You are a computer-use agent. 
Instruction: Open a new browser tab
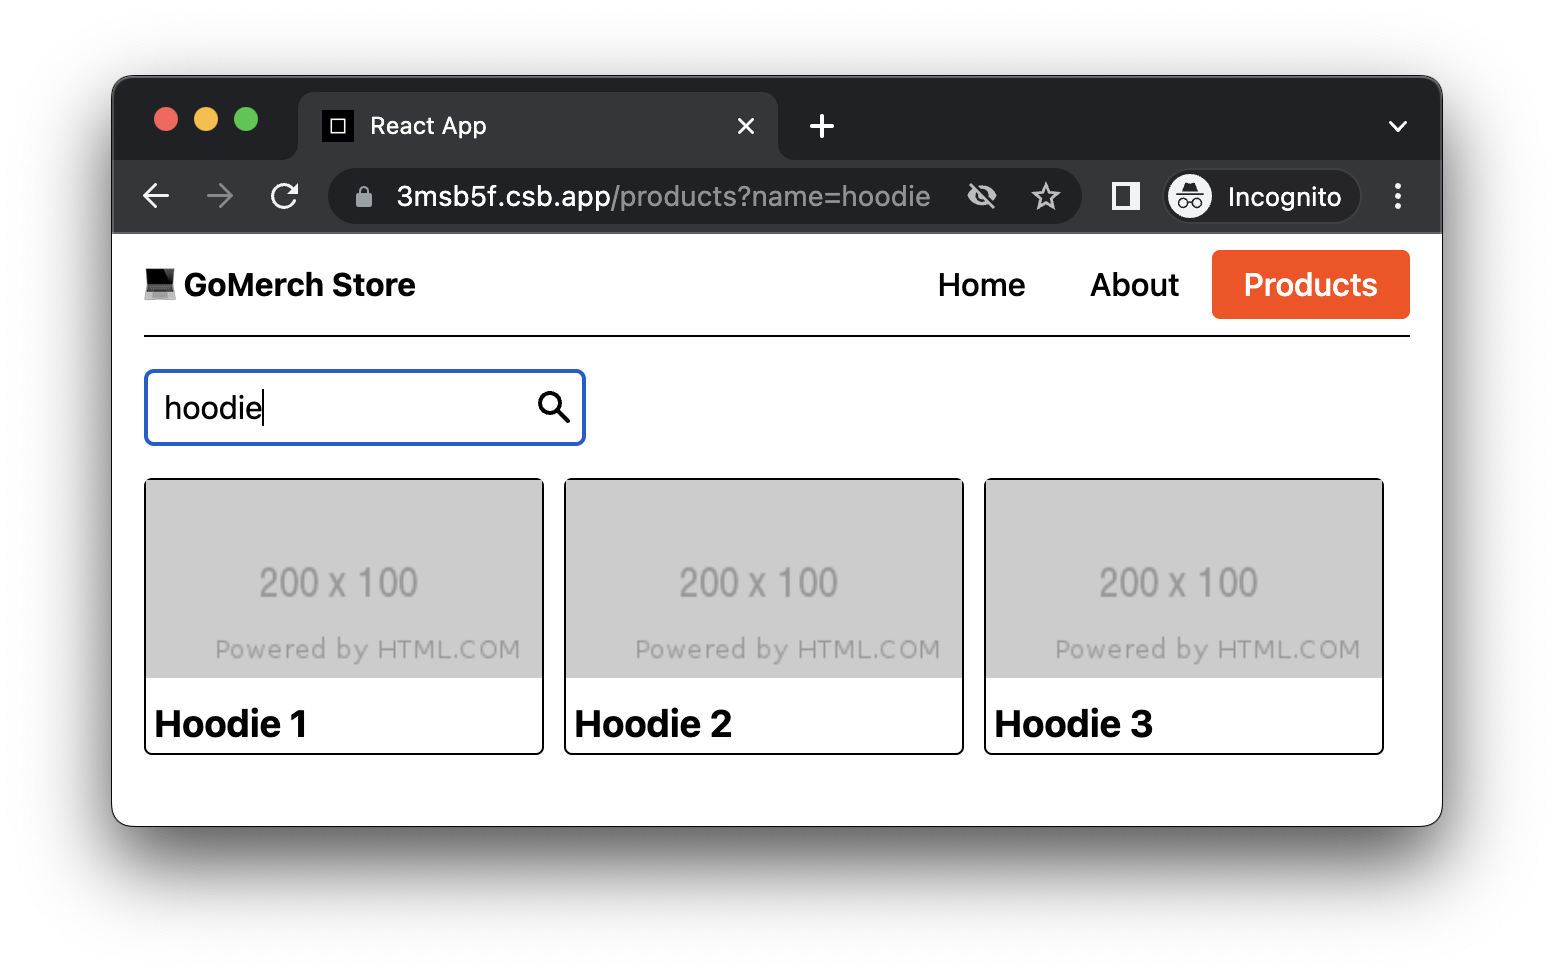(821, 126)
